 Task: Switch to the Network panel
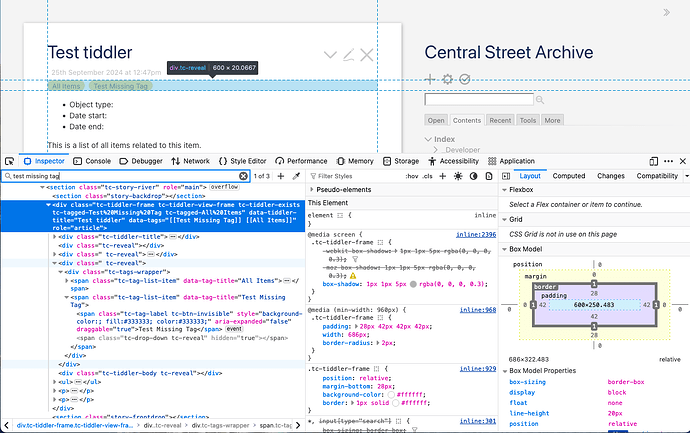[191, 161]
